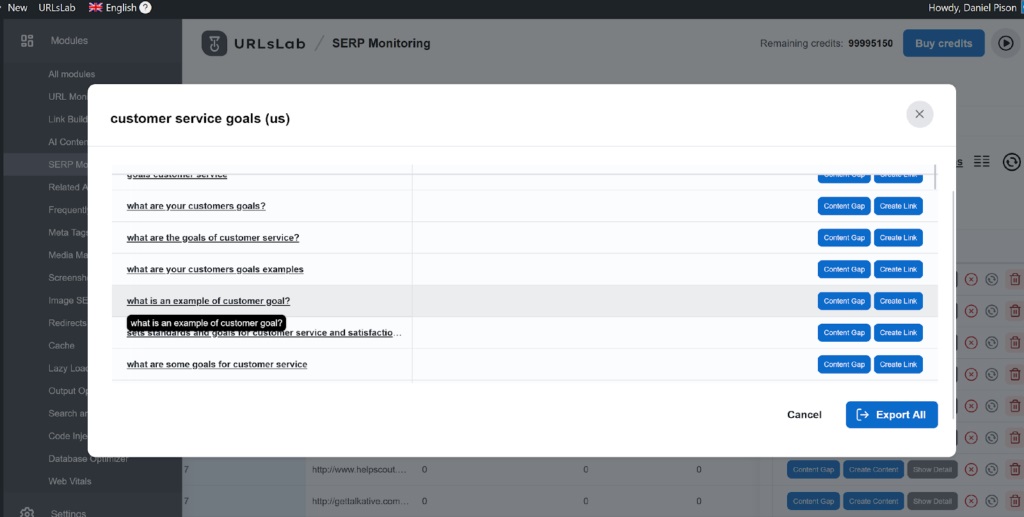Content Gap for 'what are your customers goals?'
The width and height of the screenshot is (1024, 517).
pyautogui.click(x=844, y=206)
